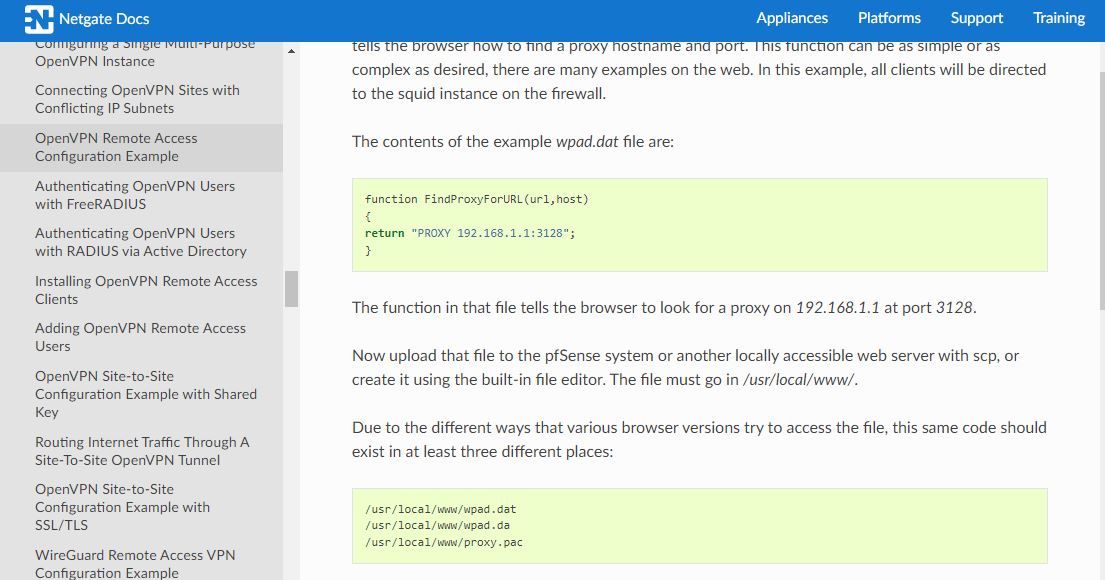This screenshot has height=580, width=1105.
Task: Go to the Support page
Action: click(x=976, y=18)
